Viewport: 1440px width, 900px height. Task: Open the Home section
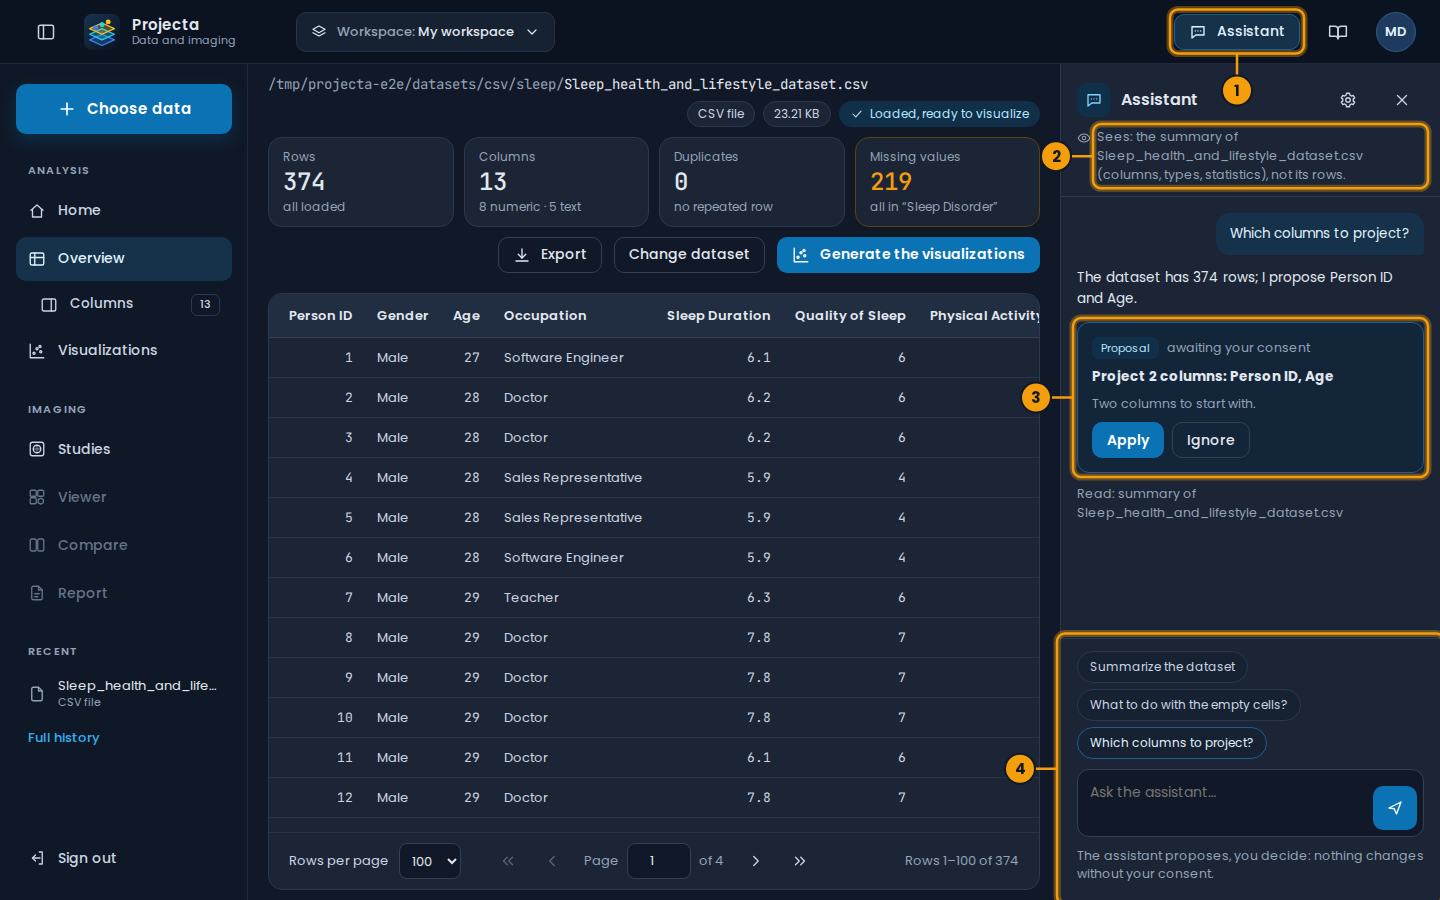point(124,210)
